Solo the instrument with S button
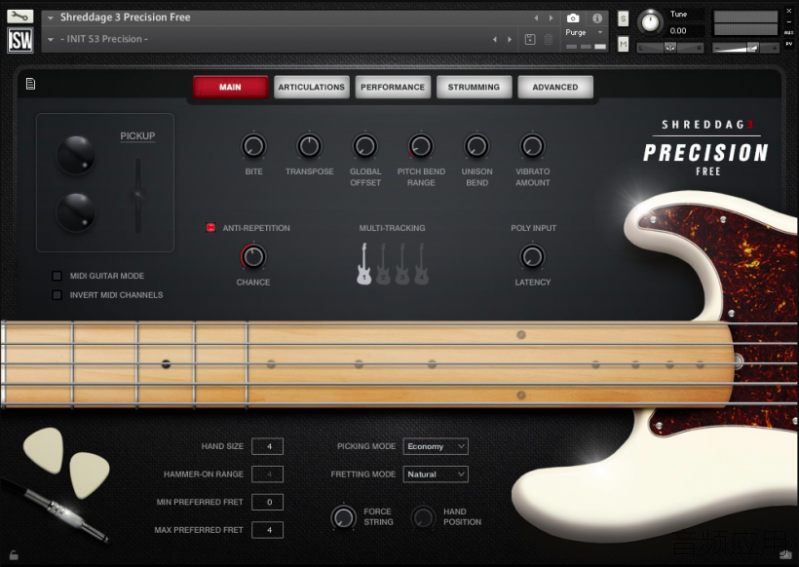Image resolution: width=799 pixels, height=567 pixels. click(x=623, y=19)
